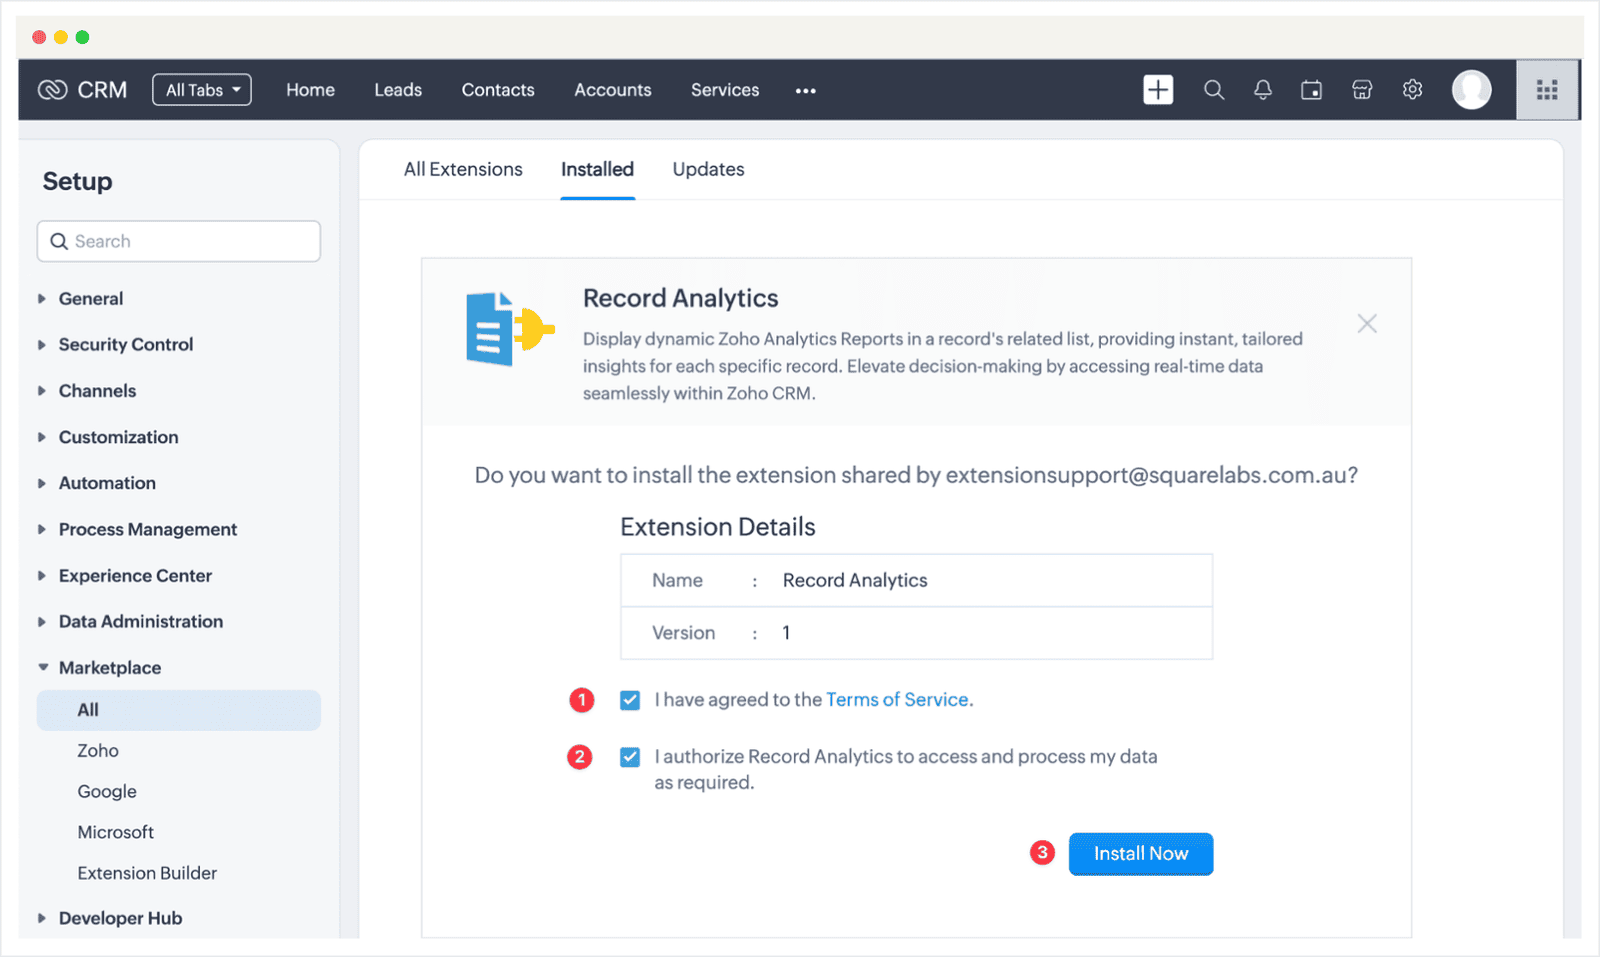The width and height of the screenshot is (1600, 957).
Task: Switch to the Updates tab
Action: tap(708, 170)
